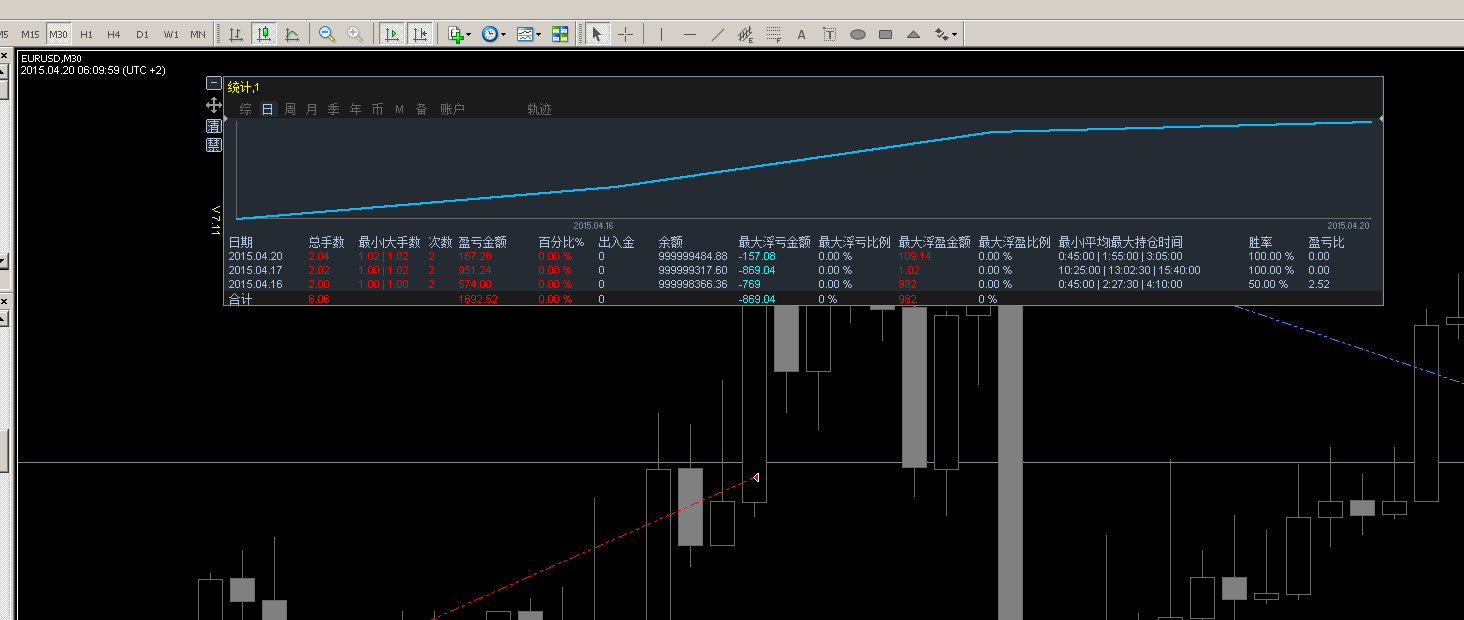Choose the Draw Ellipse shape tool
This screenshot has width=1464, height=620.
point(857,34)
